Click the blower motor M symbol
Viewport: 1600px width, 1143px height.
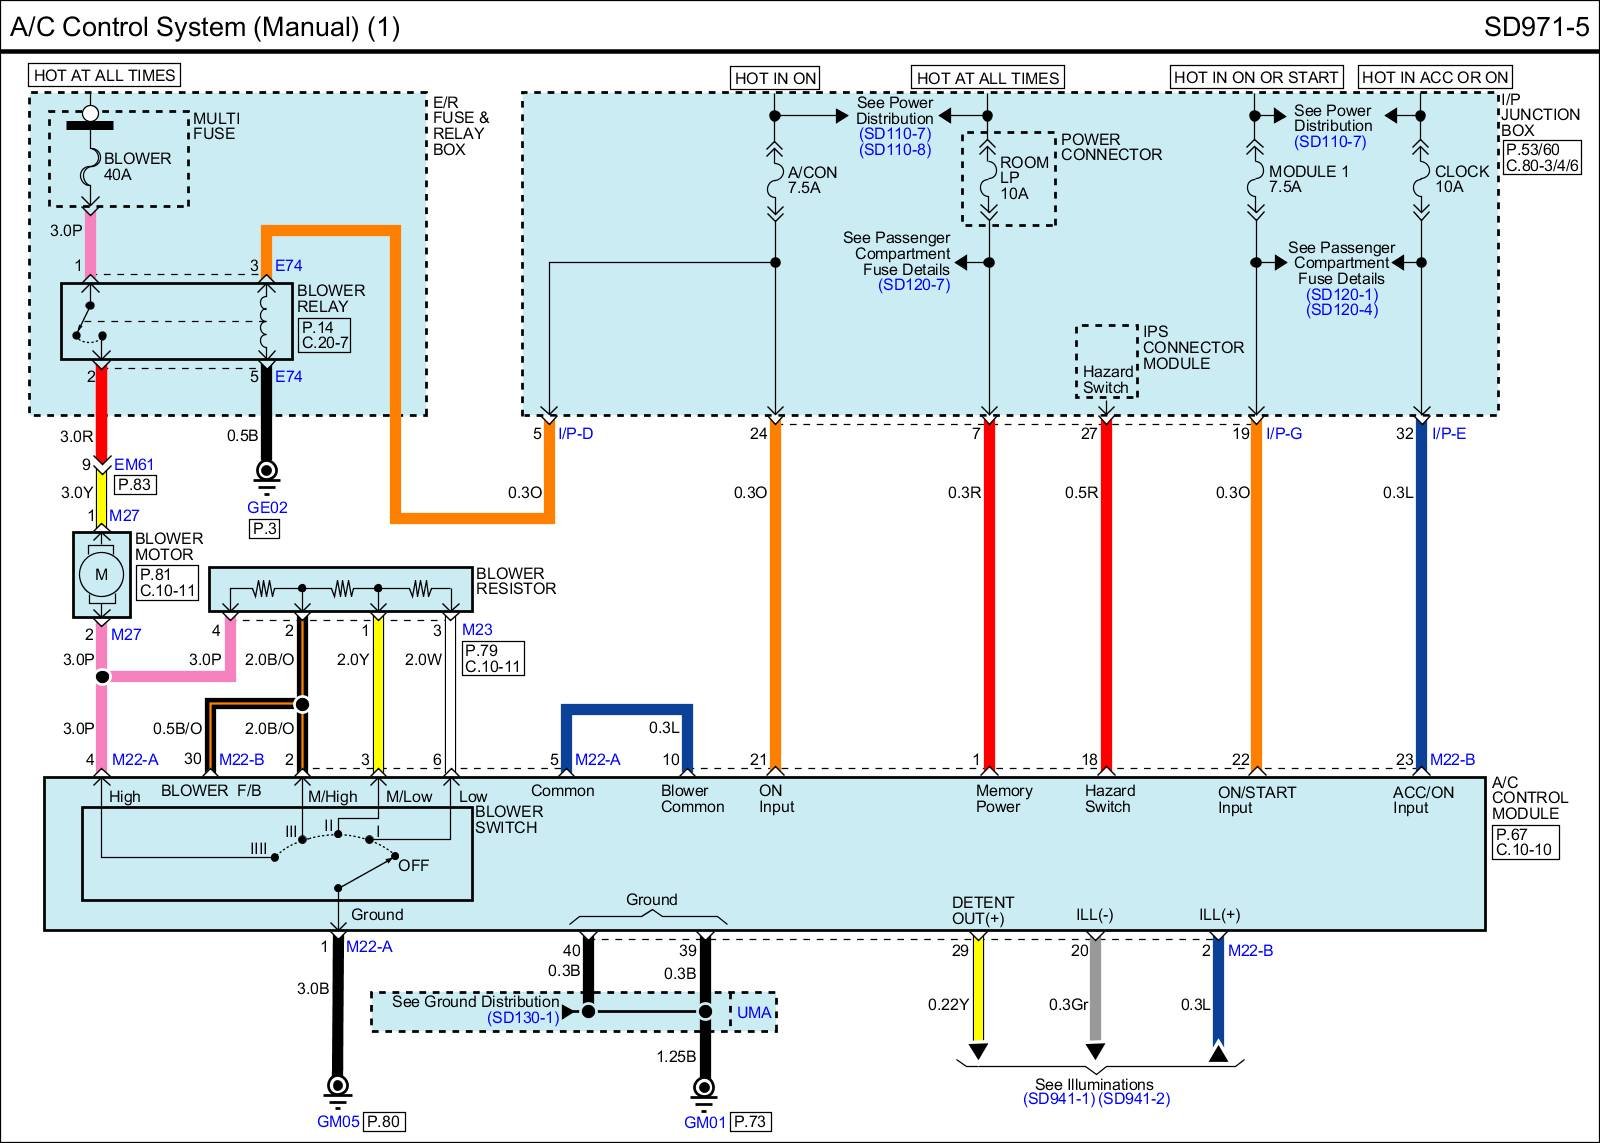pyautogui.click(x=101, y=574)
